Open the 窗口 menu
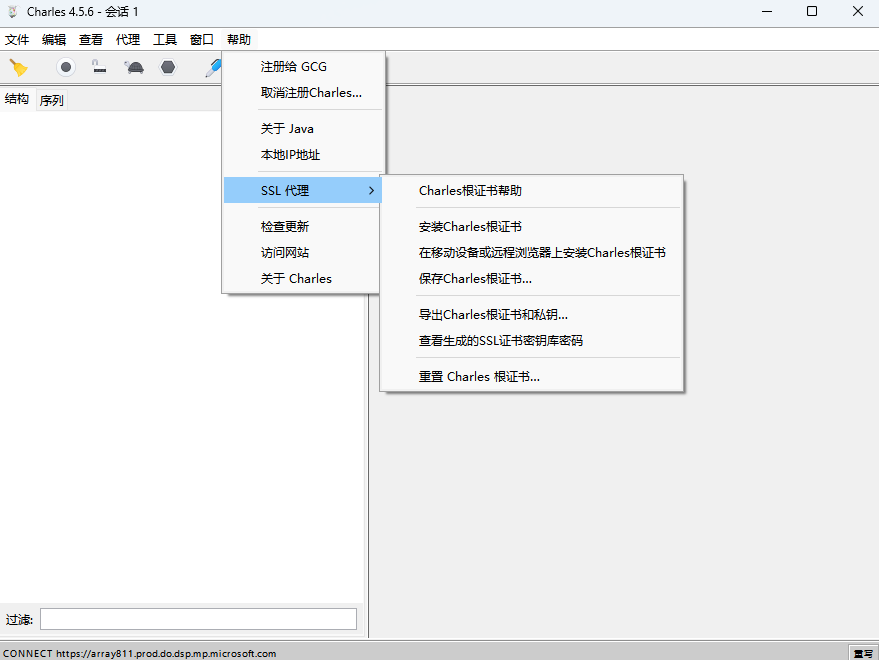879x660 pixels. coord(202,40)
